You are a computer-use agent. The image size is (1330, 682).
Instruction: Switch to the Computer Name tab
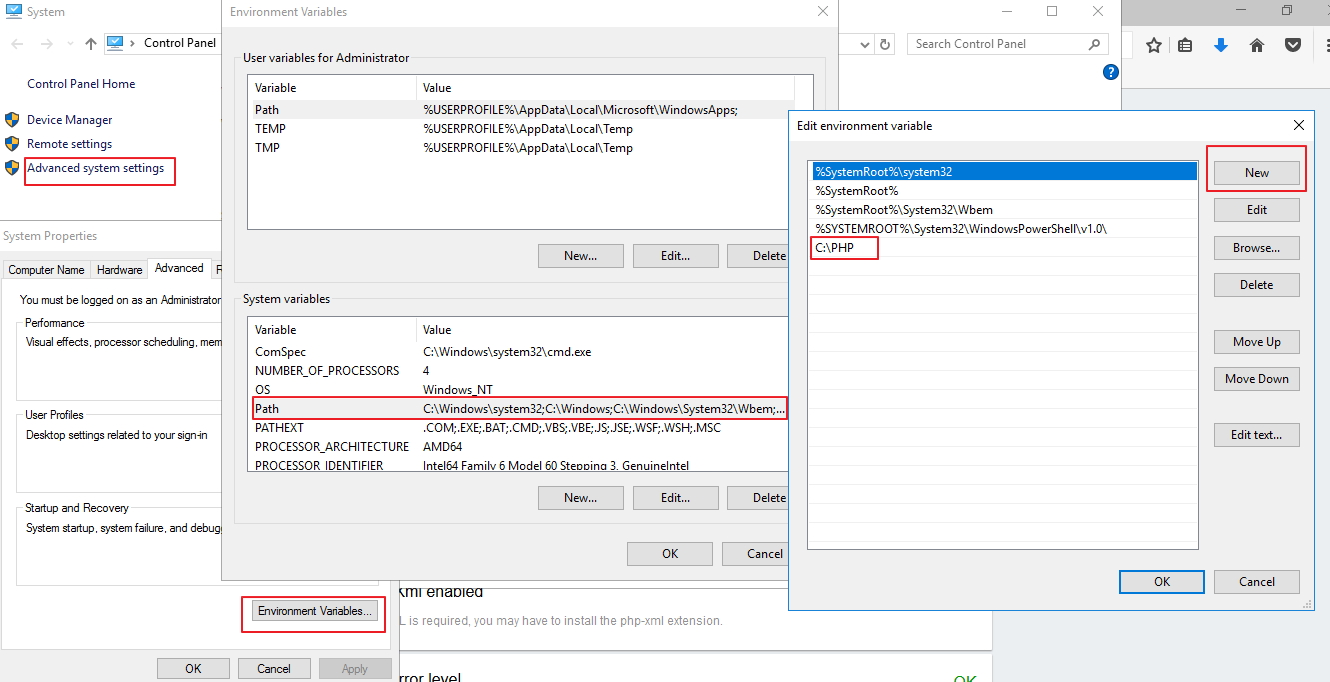46,270
